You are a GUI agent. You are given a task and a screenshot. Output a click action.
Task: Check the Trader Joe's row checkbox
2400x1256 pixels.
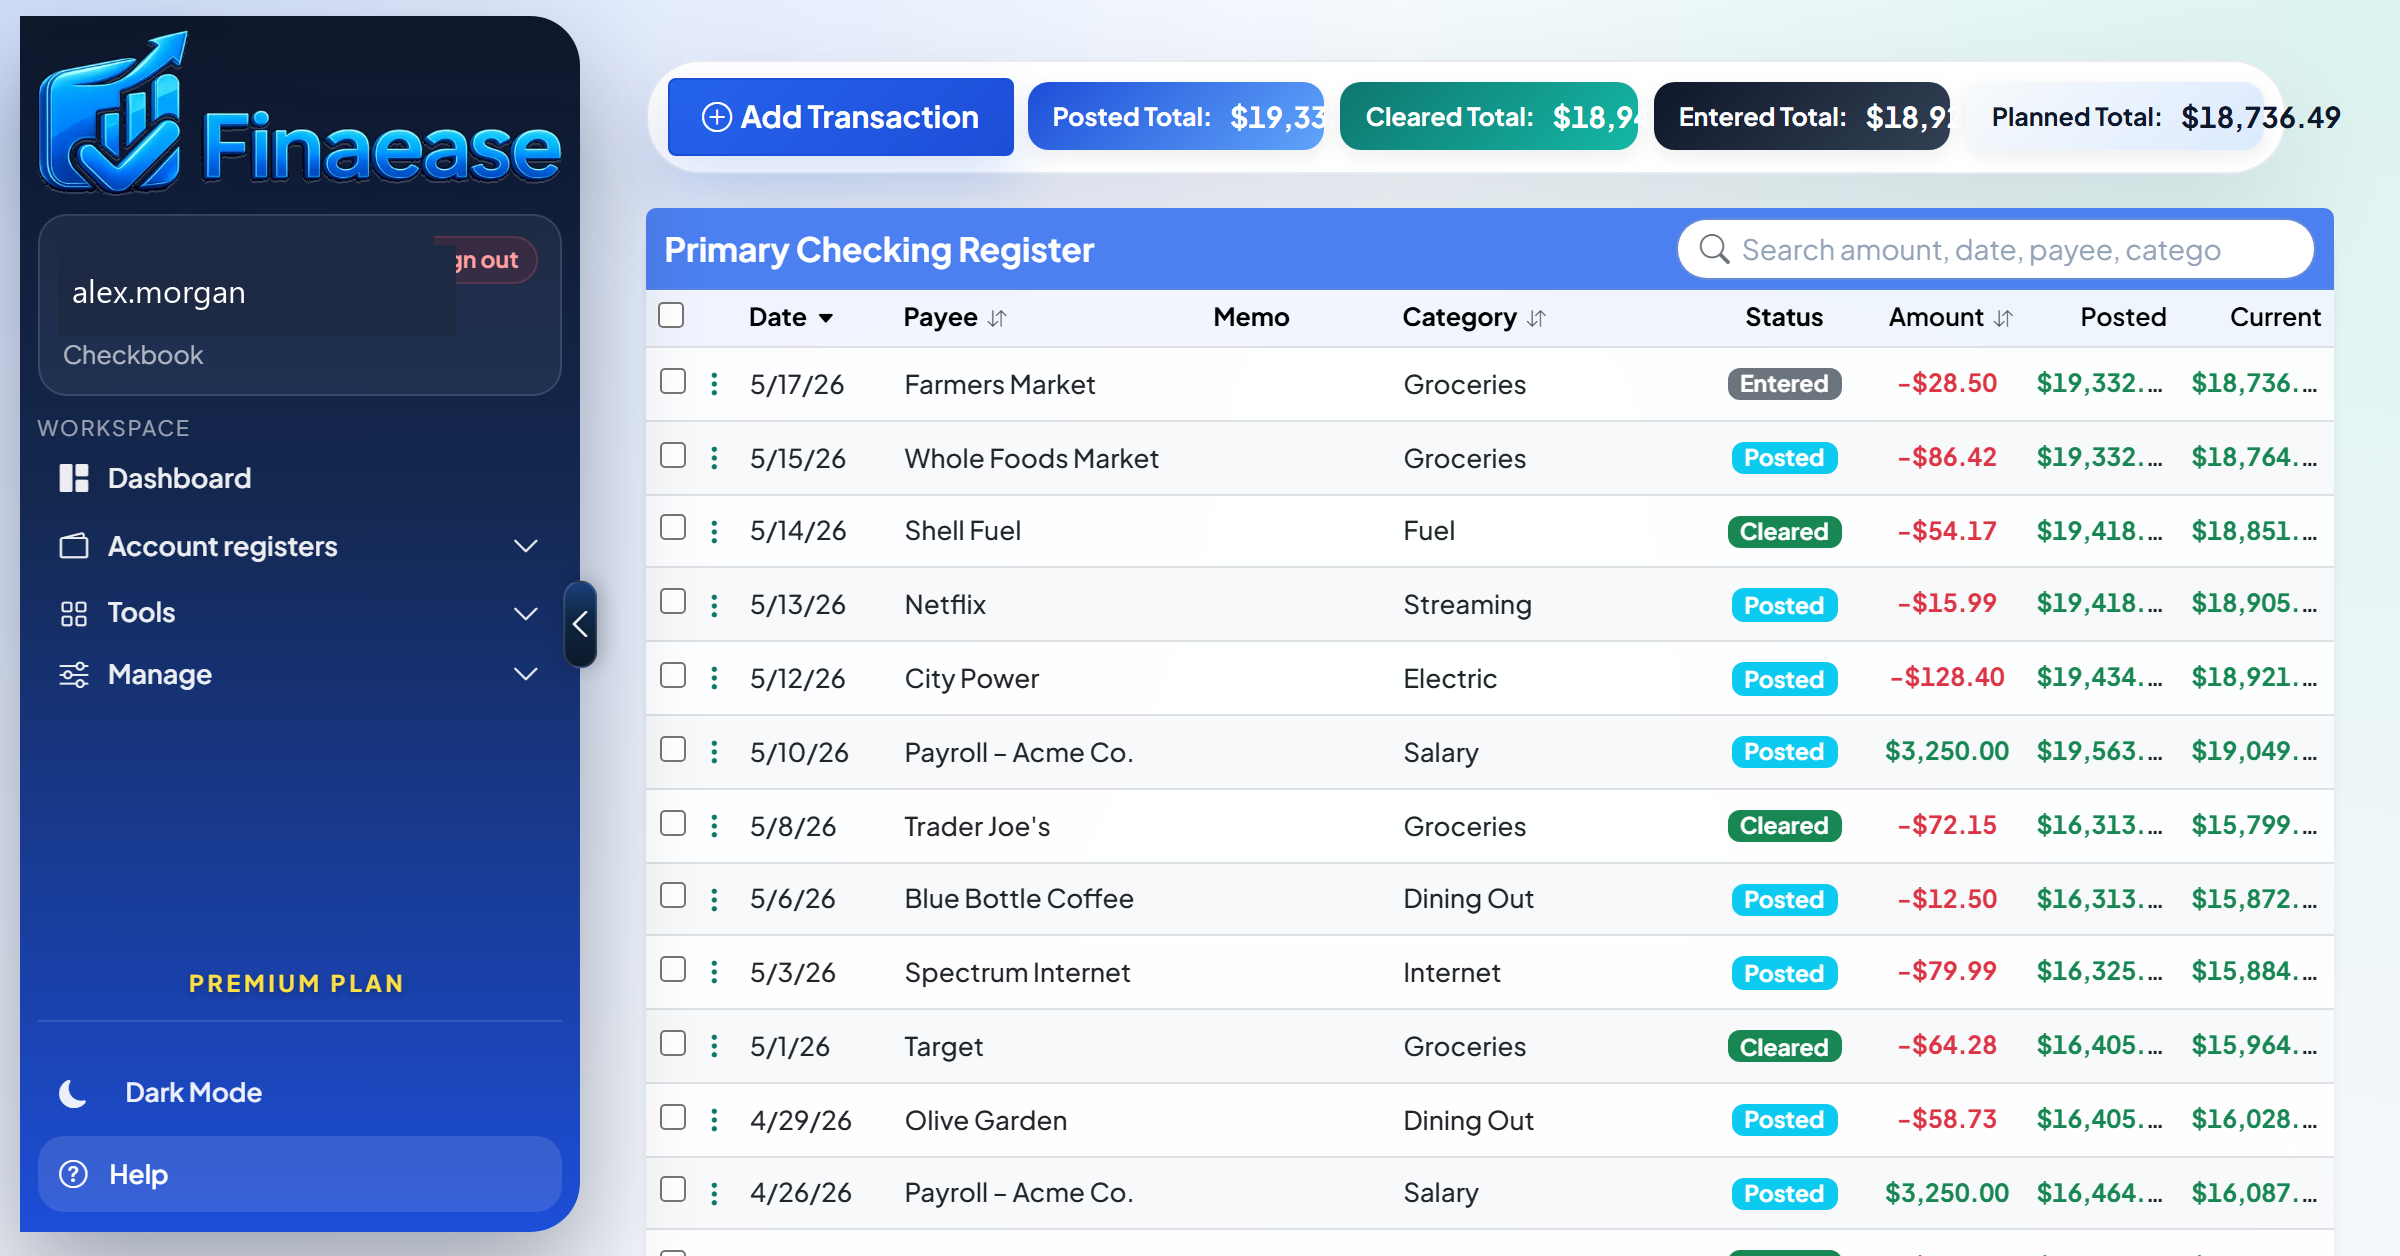(x=673, y=823)
